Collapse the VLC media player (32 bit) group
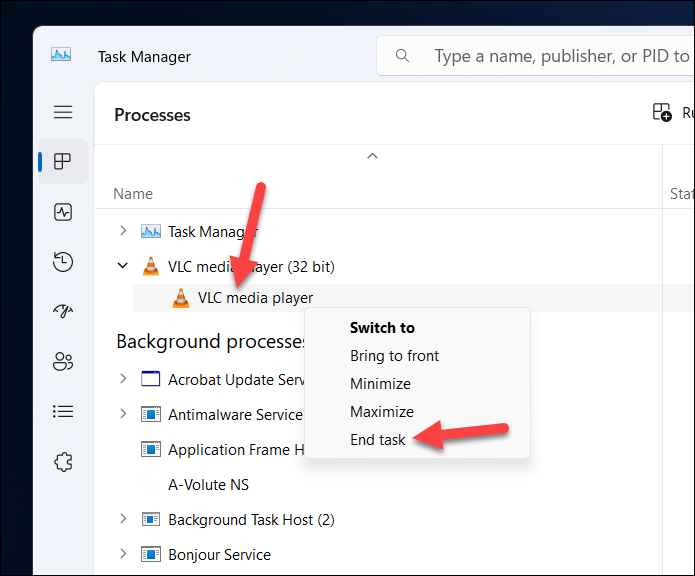Viewport: 695px width, 576px height. (x=123, y=266)
